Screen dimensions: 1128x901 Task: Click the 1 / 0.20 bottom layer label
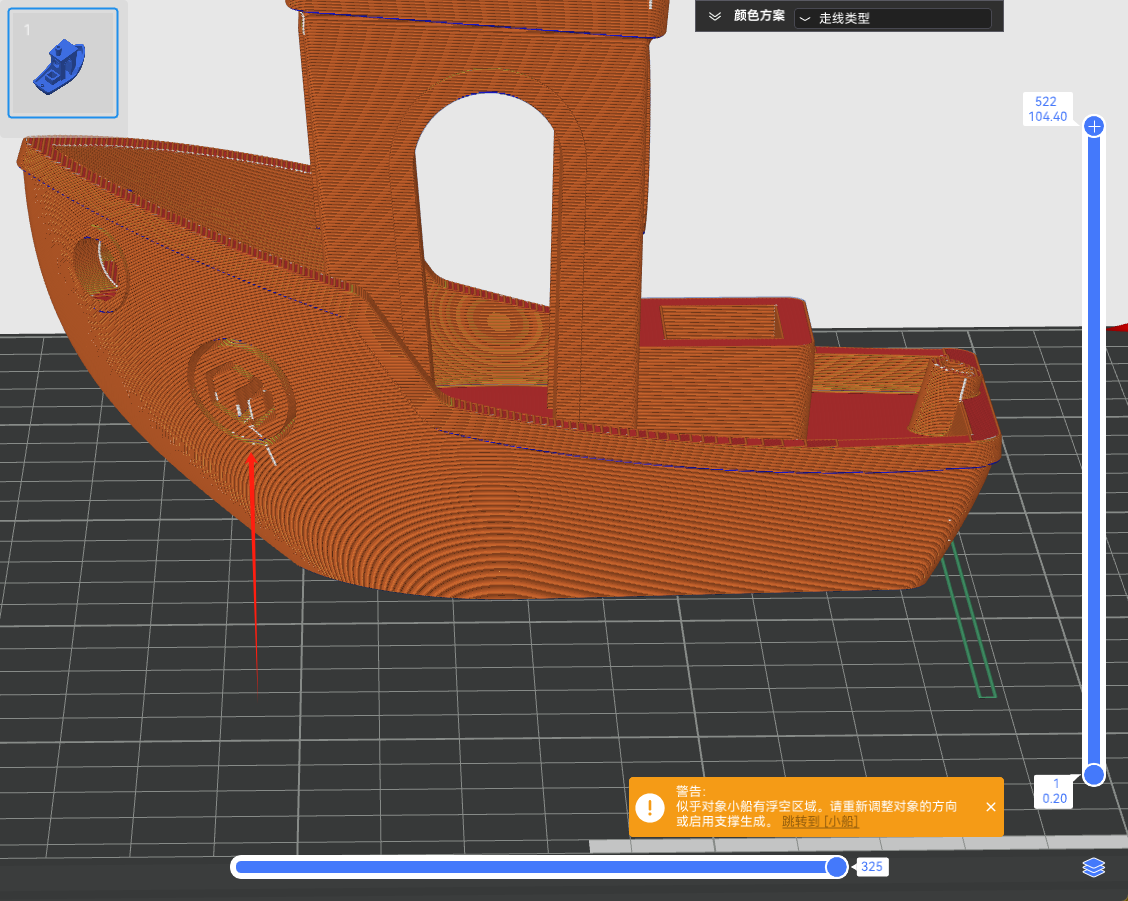(x=1054, y=791)
